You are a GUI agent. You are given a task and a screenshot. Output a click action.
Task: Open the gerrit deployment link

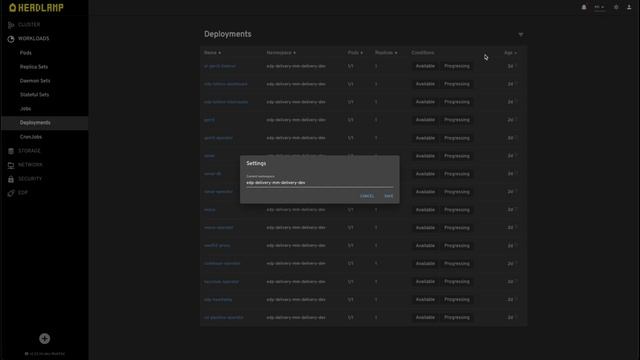[209, 120]
